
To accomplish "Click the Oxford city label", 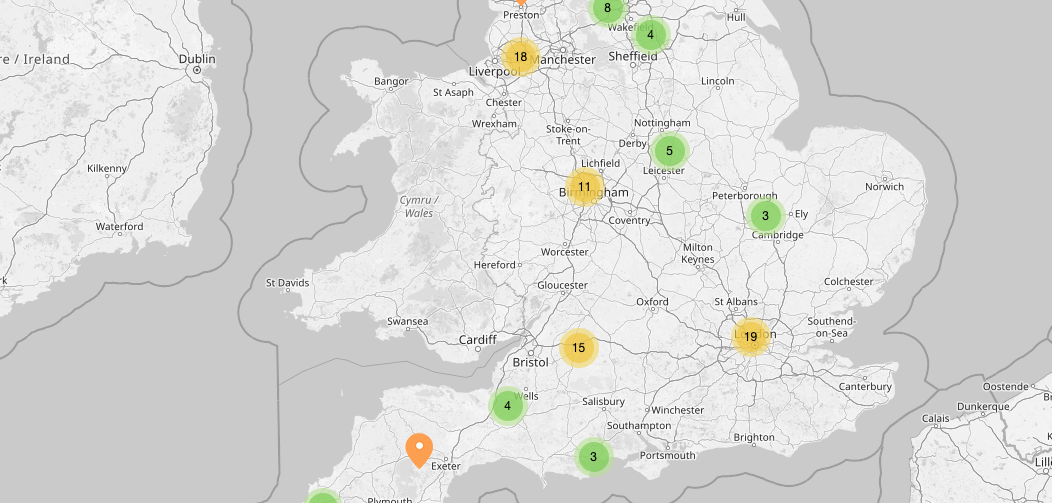I will tap(652, 301).
